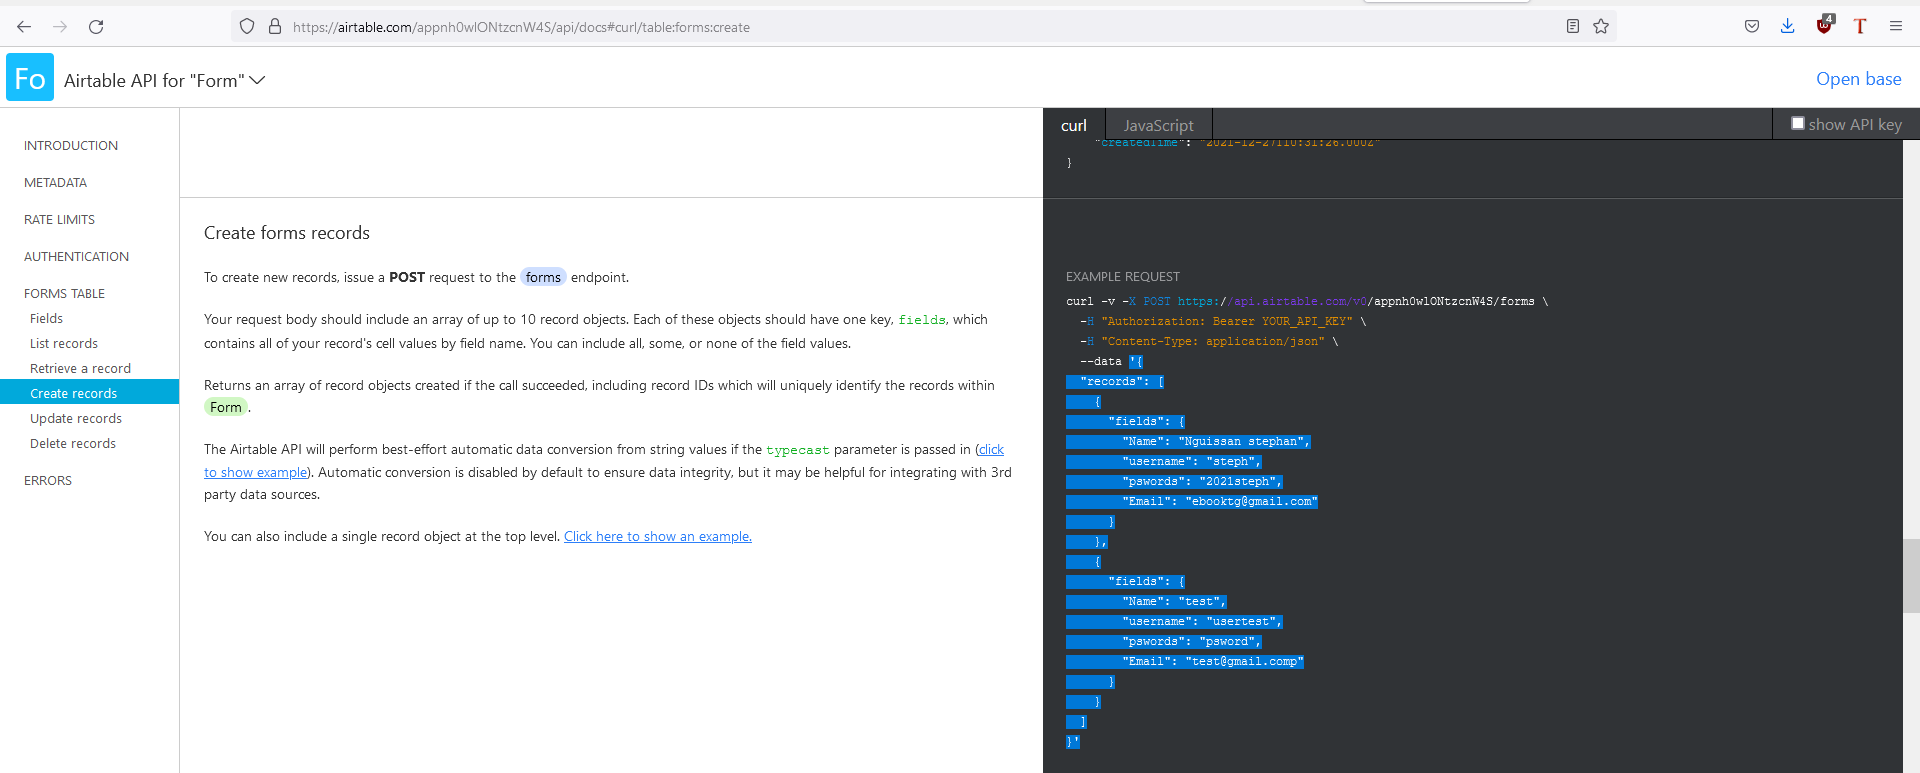
Task: Select Forms Table in sidebar
Action: click(x=65, y=294)
